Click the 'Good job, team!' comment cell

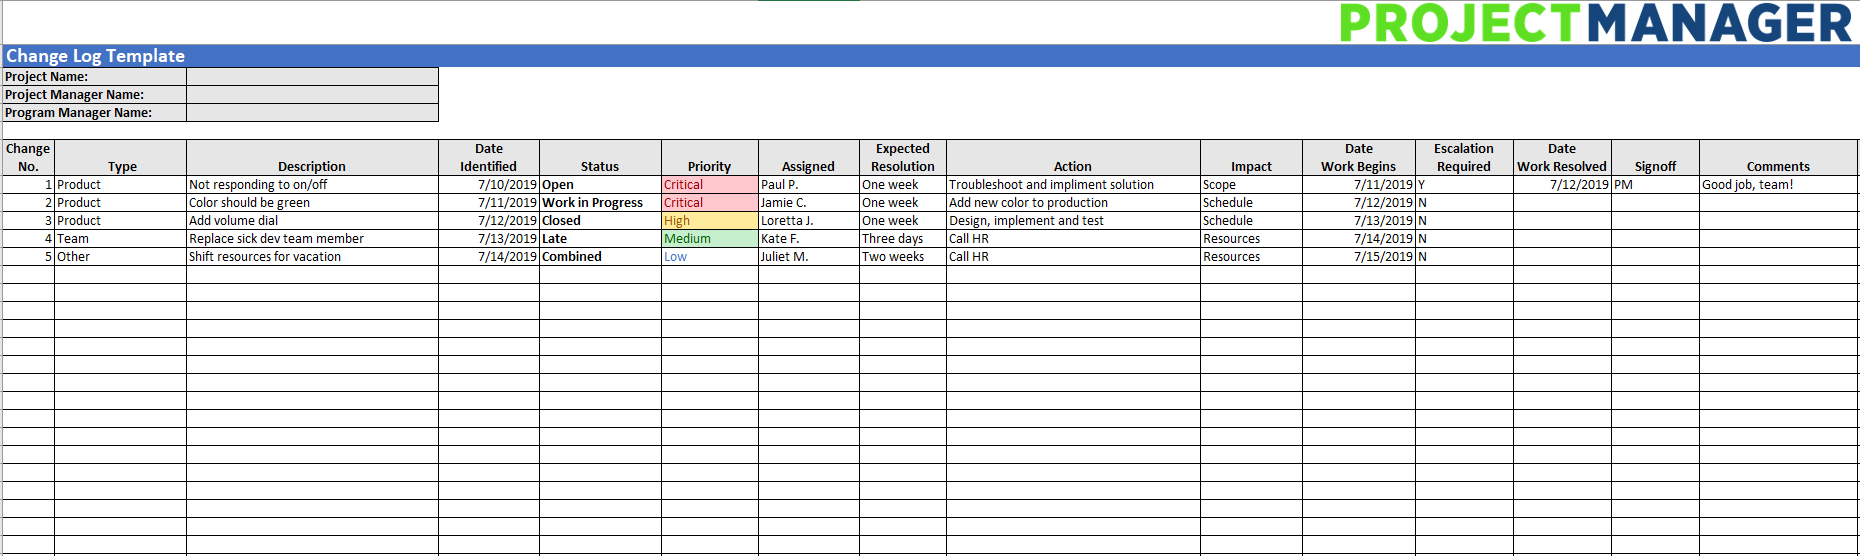point(1778,185)
